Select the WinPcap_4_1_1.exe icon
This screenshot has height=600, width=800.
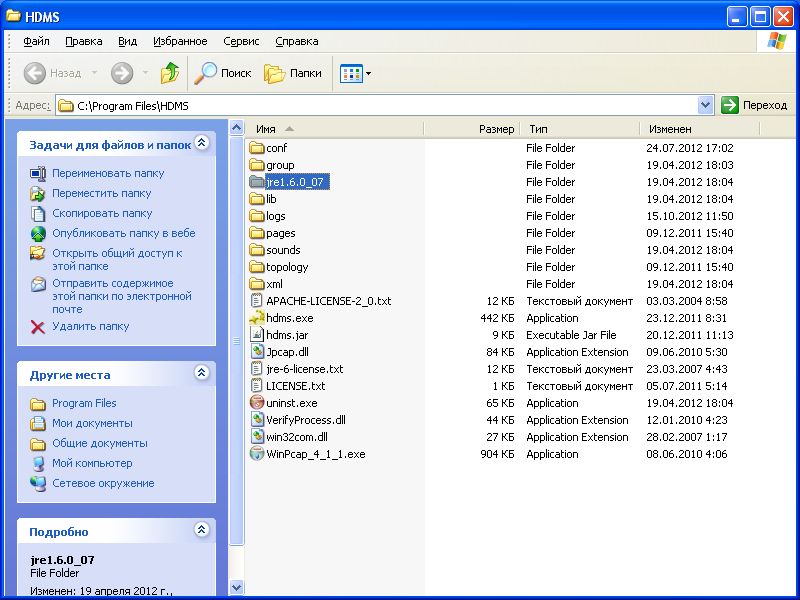[x=257, y=454]
